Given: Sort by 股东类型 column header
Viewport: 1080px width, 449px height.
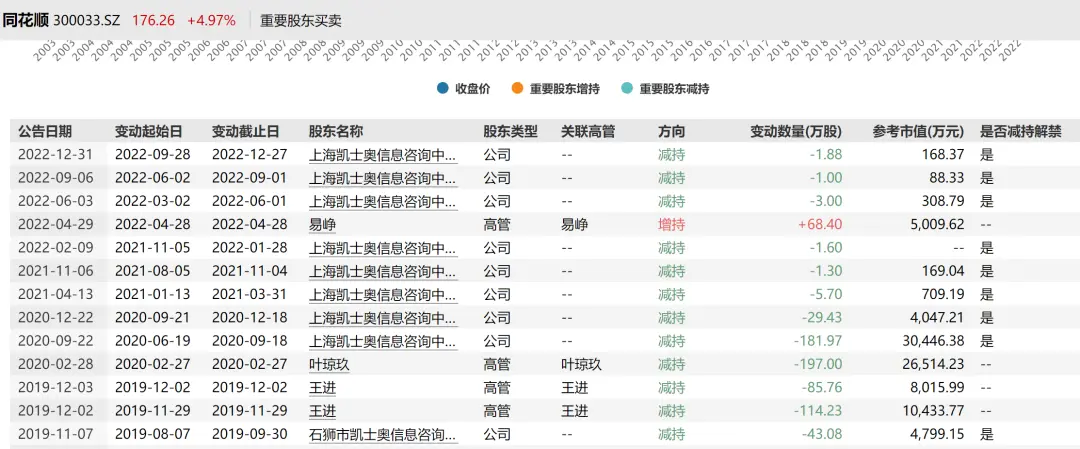Looking at the screenshot, I should pyautogui.click(x=510, y=131).
